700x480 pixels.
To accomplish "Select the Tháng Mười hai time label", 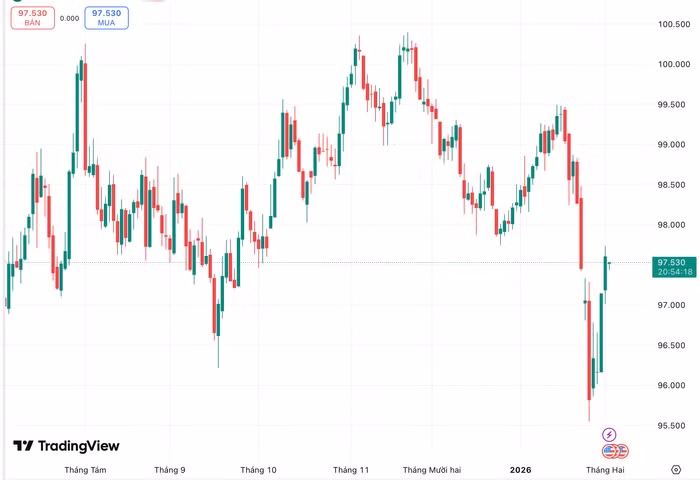I will (432, 470).
